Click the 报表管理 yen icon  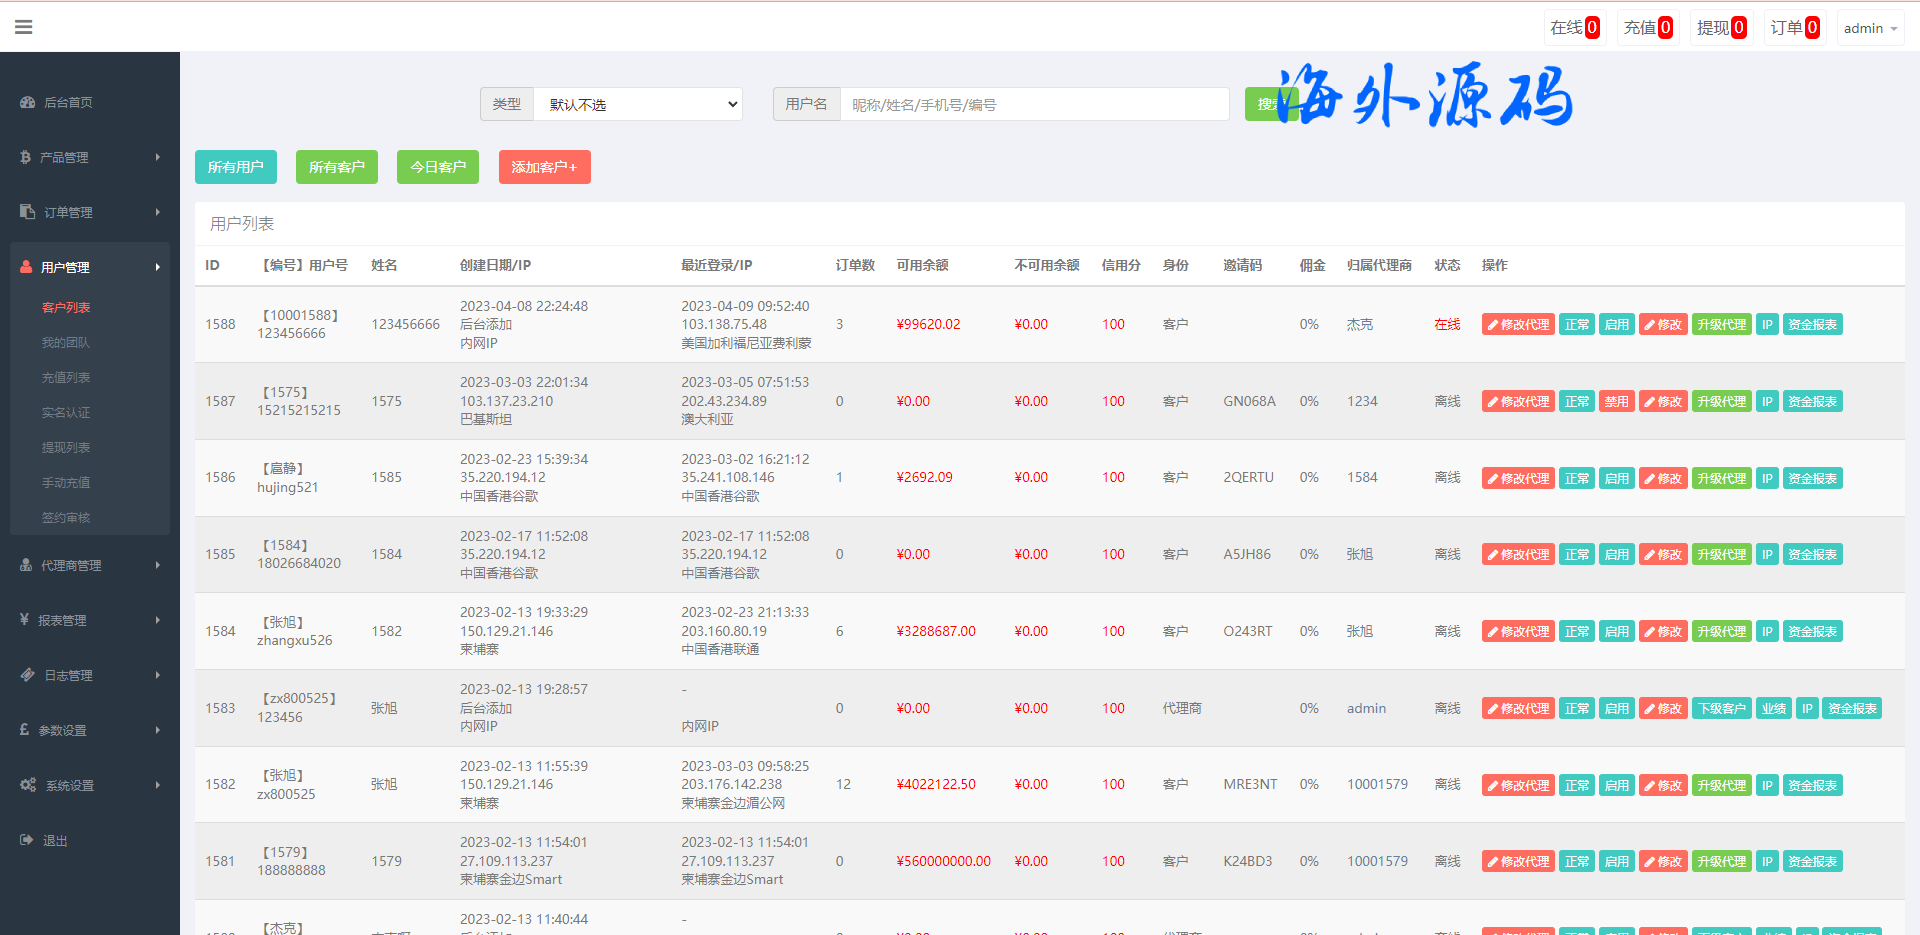click(x=24, y=620)
